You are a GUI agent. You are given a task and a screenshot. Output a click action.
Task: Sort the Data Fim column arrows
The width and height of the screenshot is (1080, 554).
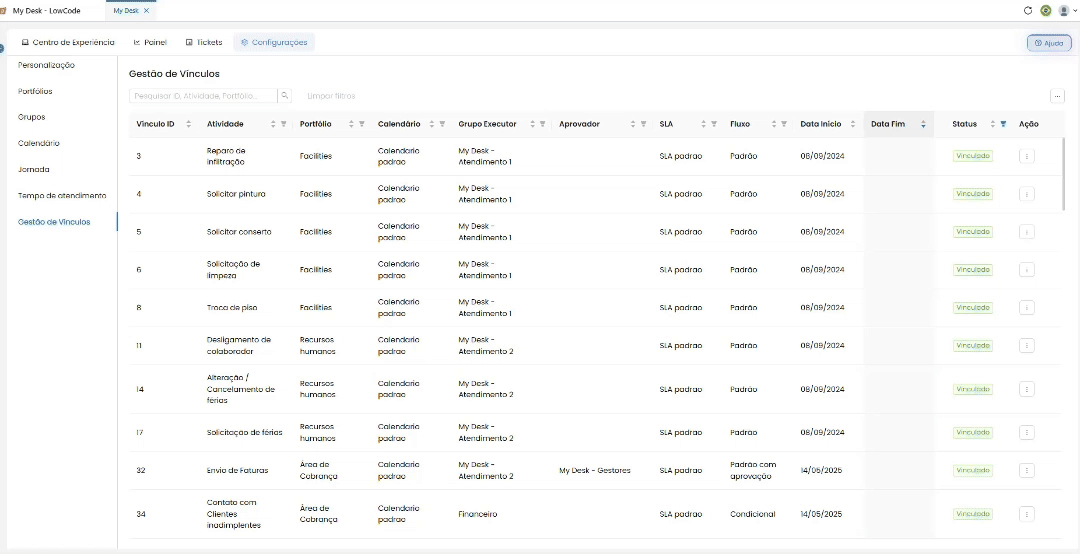pos(923,124)
